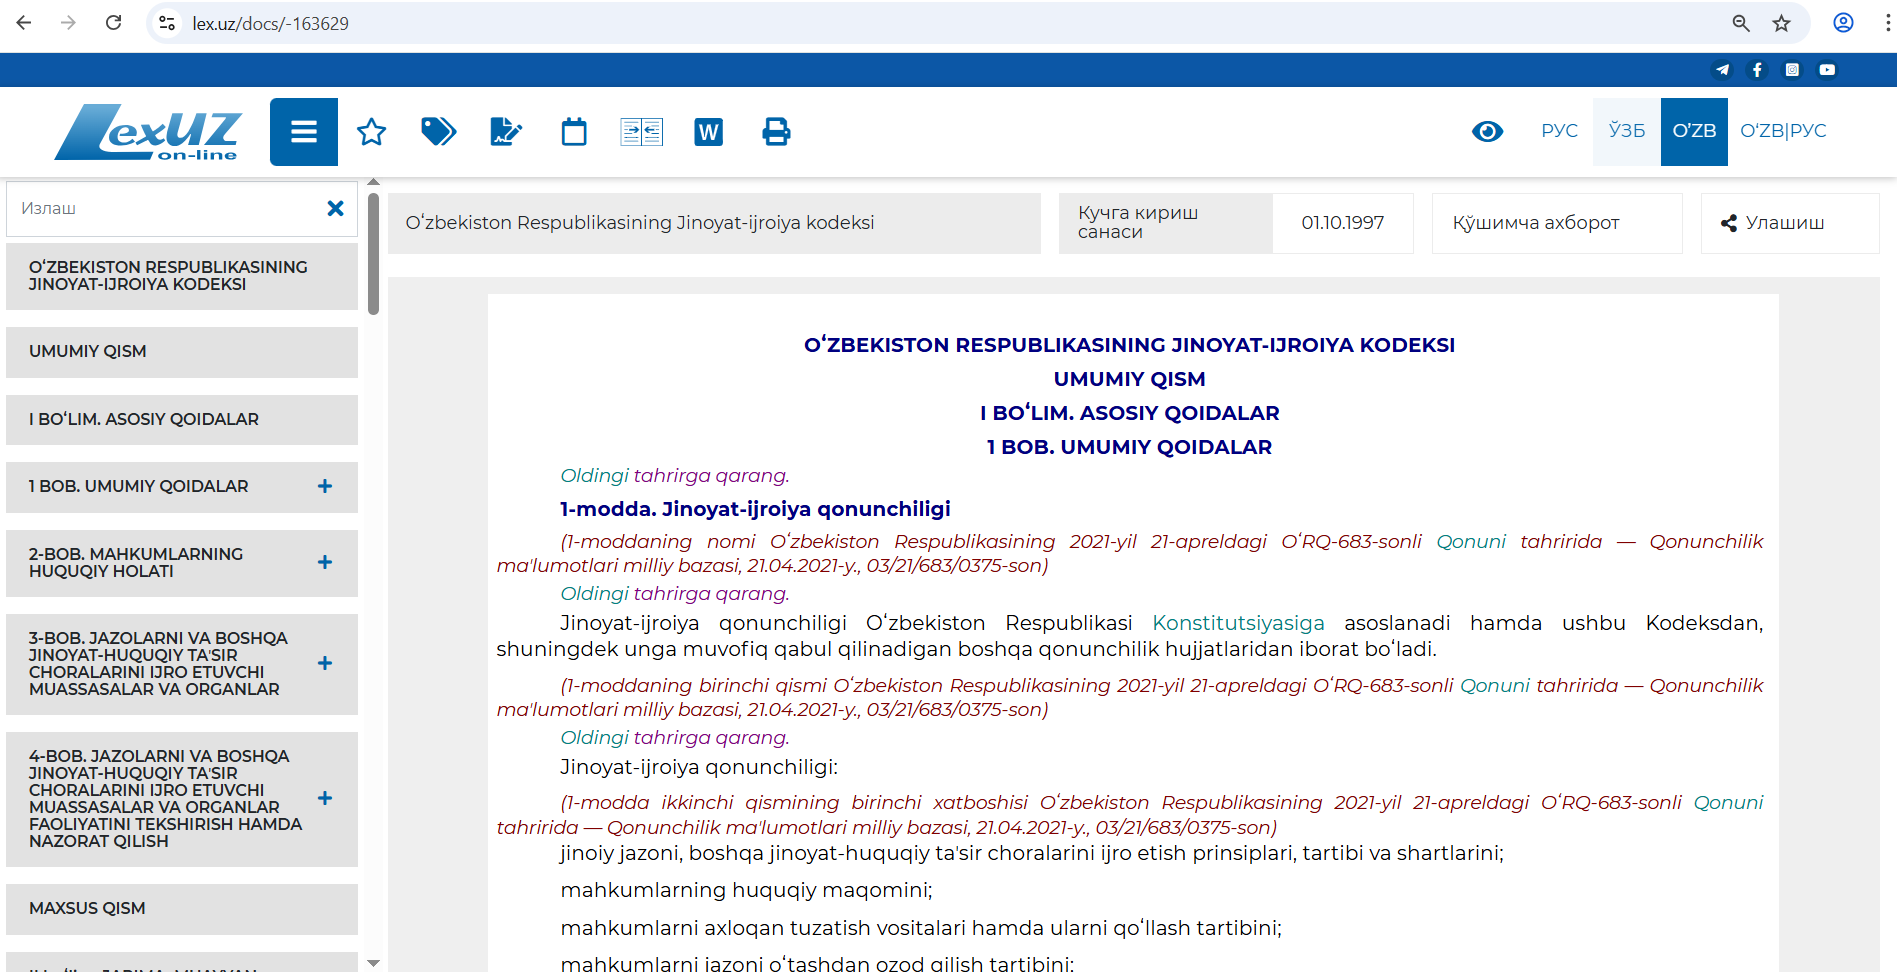Click the Излаш search input field
1897x972 pixels.
(x=165, y=208)
